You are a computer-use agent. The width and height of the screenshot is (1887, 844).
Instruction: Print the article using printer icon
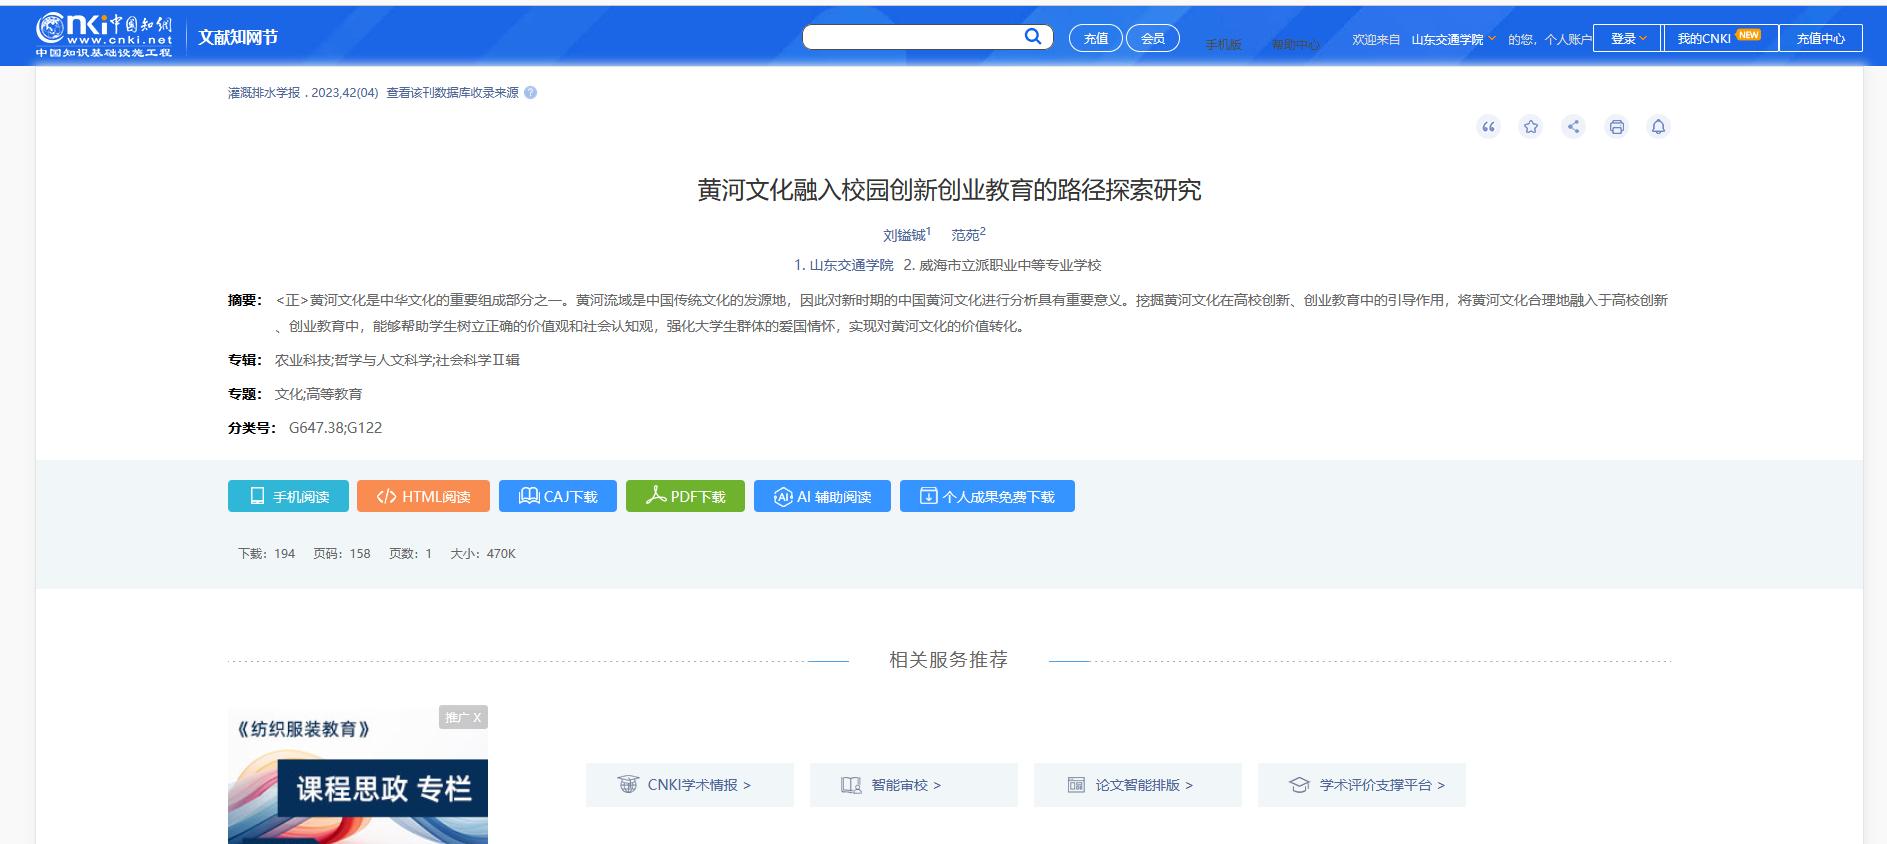pyautogui.click(x=1616, y=127)
